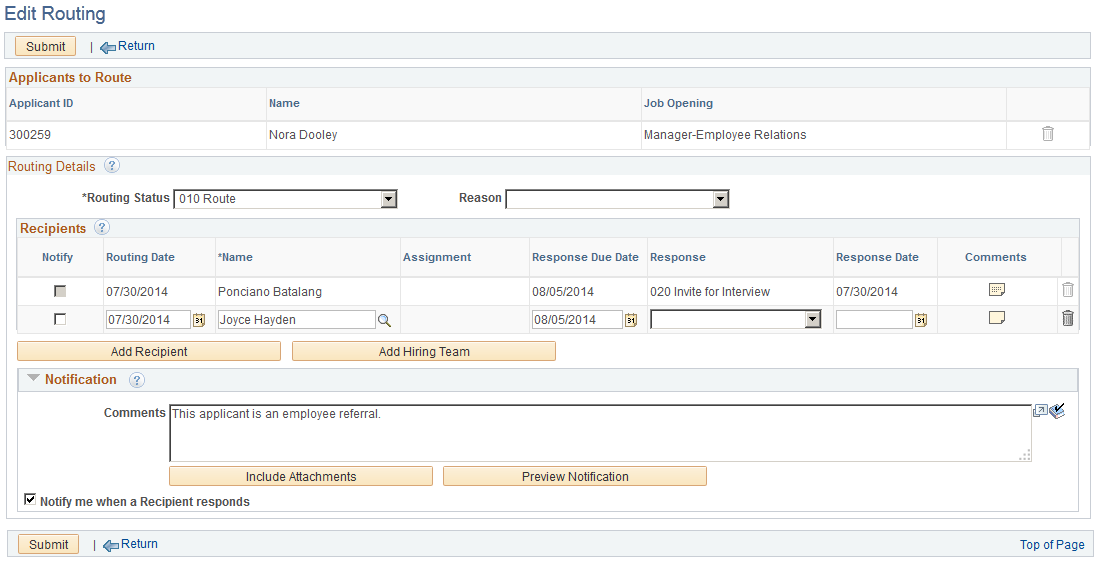Click bottom Submit button
The width and height of the screenshot is (1099, 569).
click(x=48, y=544)
